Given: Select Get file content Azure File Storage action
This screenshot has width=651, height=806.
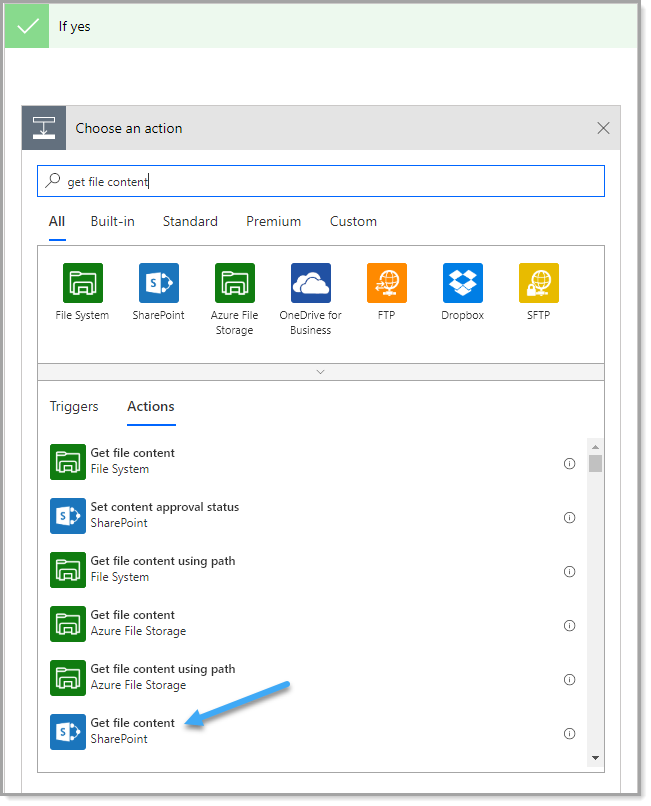Looking at the screenshot, I should point(313,624).
